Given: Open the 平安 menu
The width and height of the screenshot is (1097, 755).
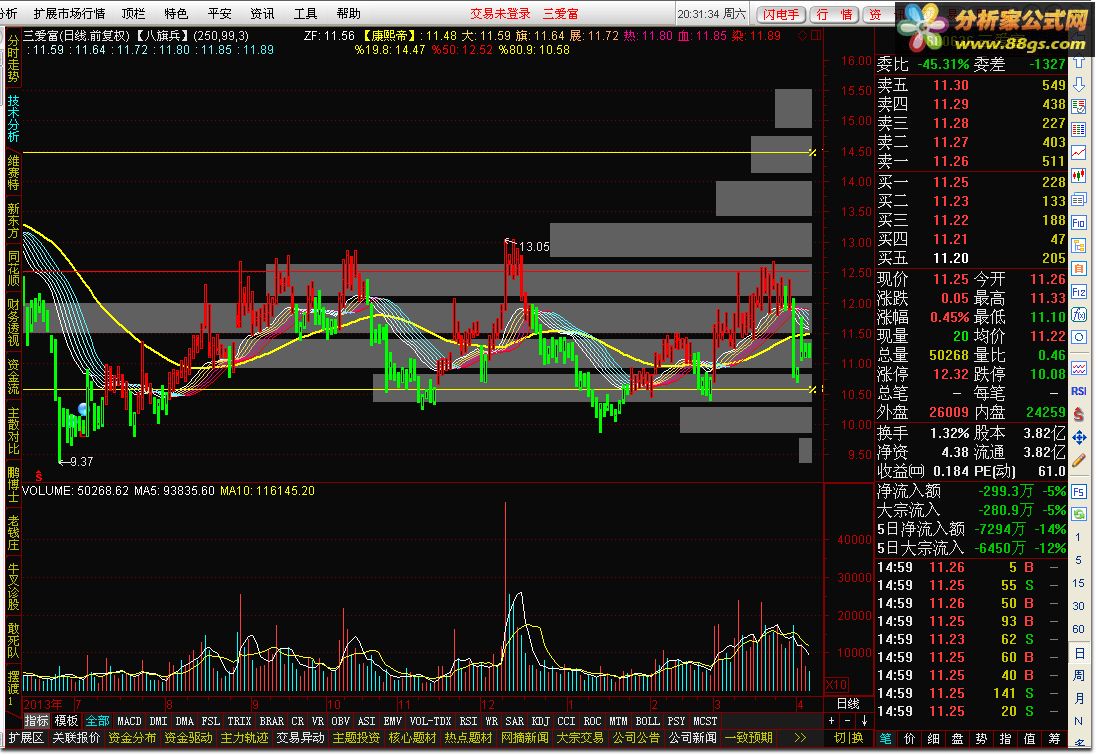Looking at the screenshot, I should 219,13.
